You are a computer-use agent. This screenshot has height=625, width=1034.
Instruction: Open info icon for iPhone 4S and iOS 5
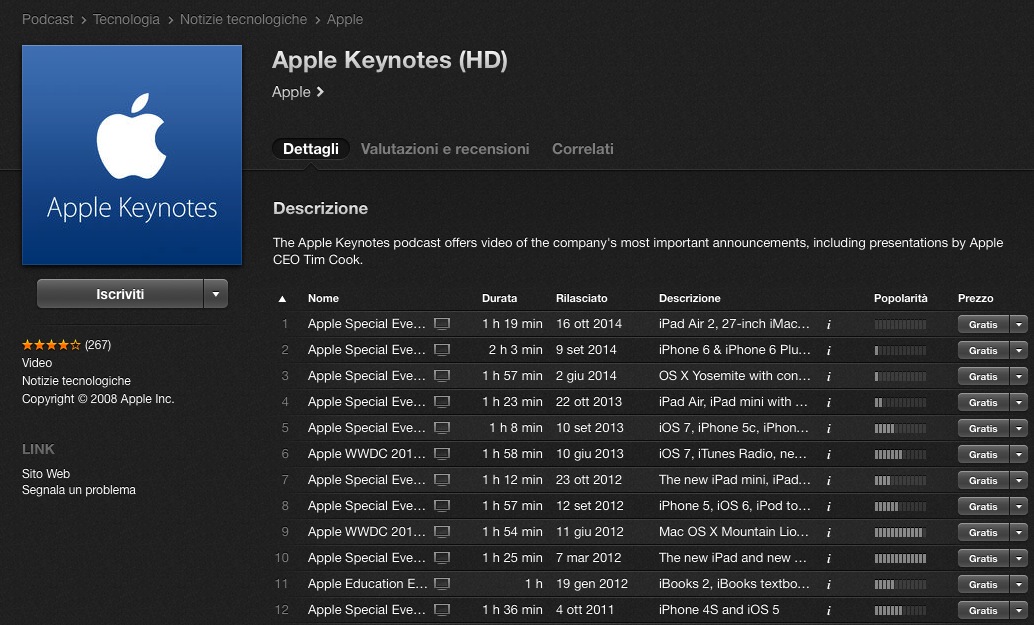pos(829,610)
